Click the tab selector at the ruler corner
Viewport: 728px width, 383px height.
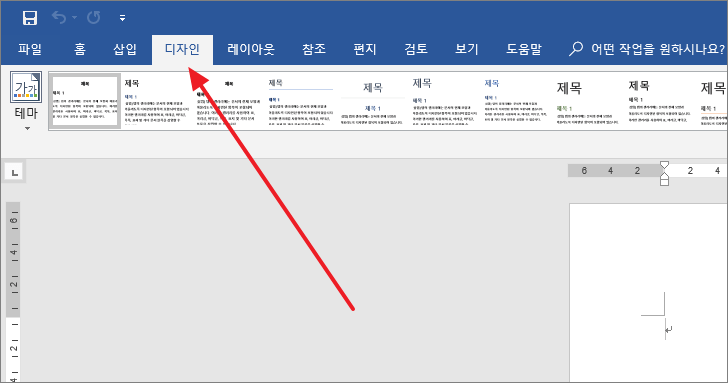coord(14,173)
